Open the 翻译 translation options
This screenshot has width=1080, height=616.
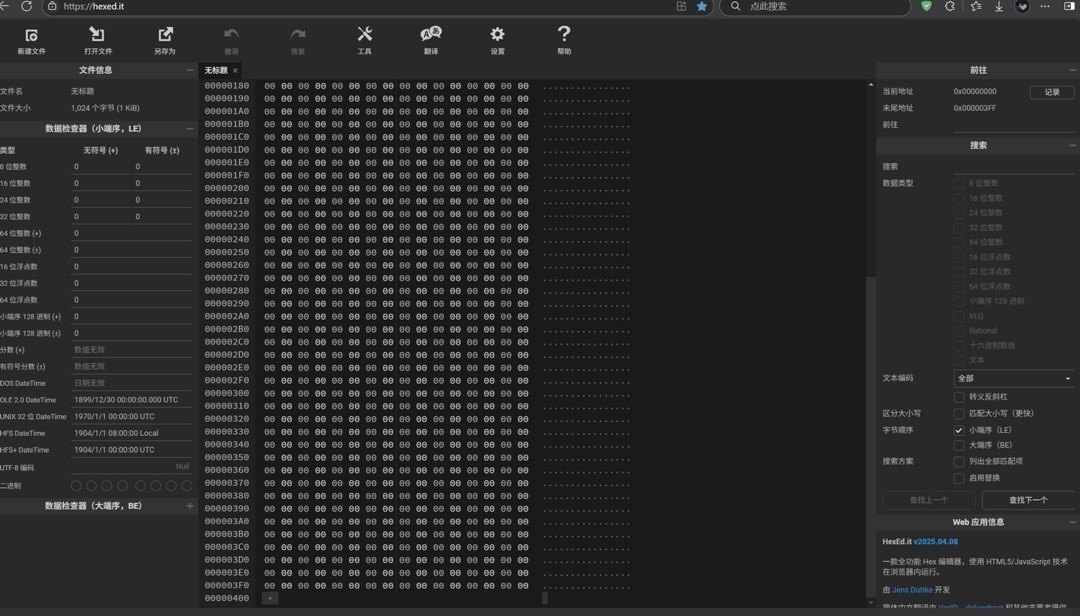tap(431, 41)
